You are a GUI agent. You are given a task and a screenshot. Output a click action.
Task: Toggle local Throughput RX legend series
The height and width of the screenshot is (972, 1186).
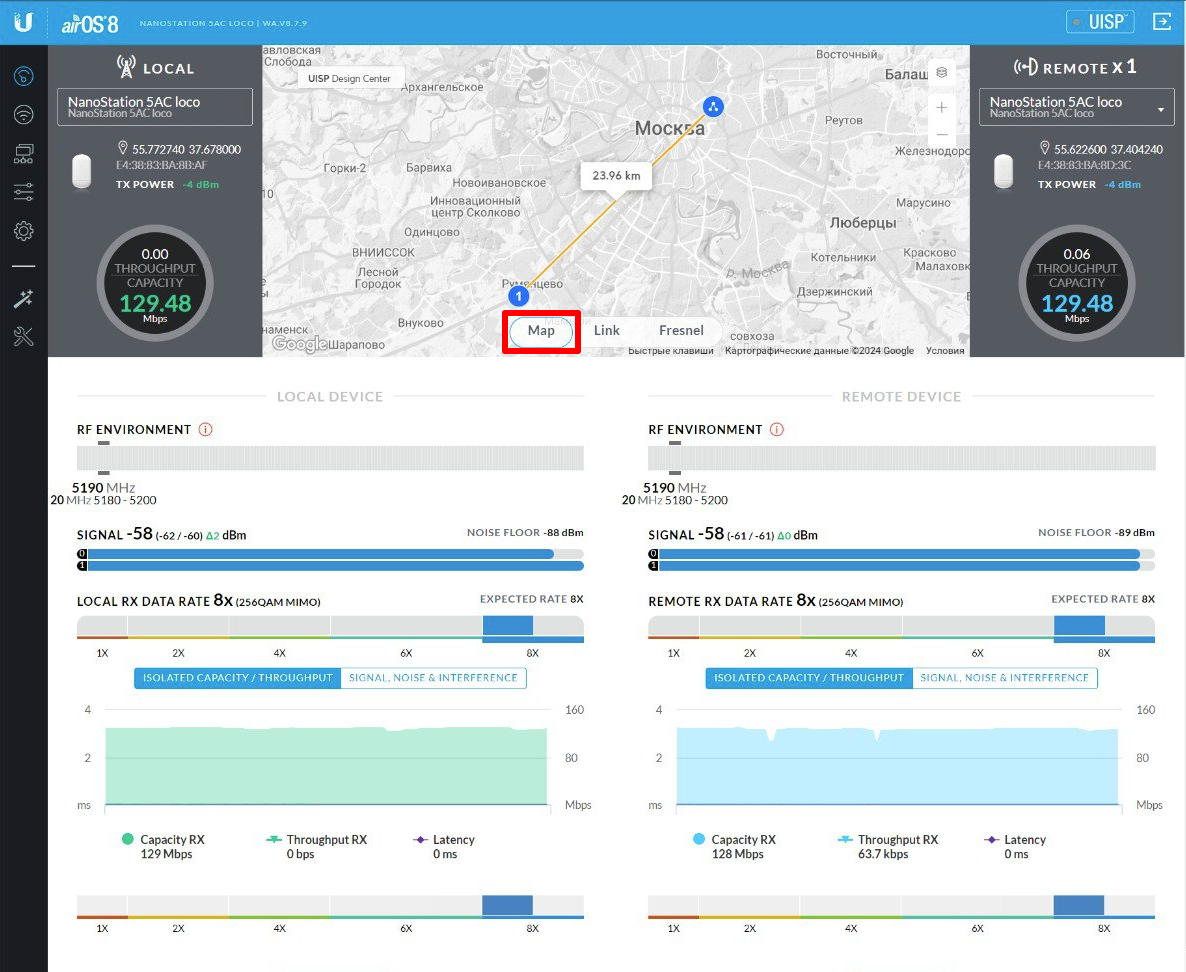317,846
